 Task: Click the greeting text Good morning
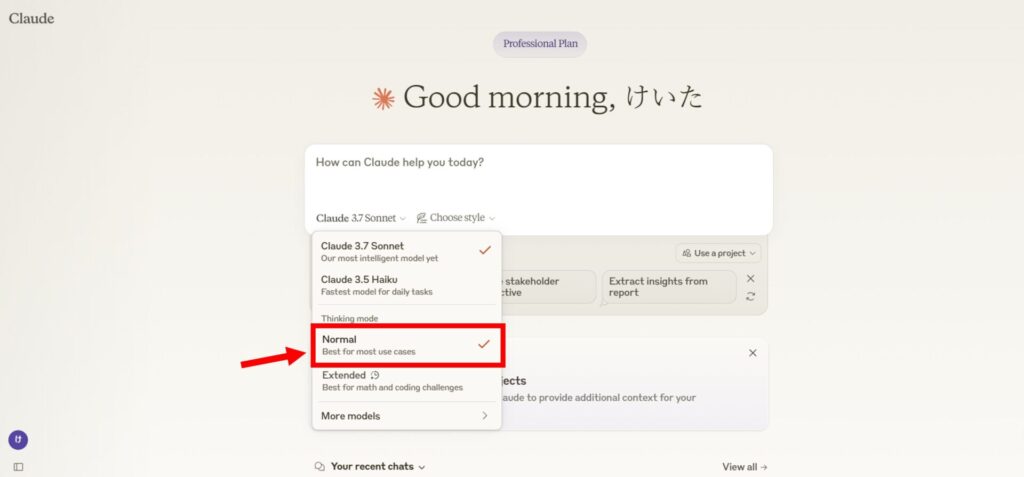pos(509,98)
